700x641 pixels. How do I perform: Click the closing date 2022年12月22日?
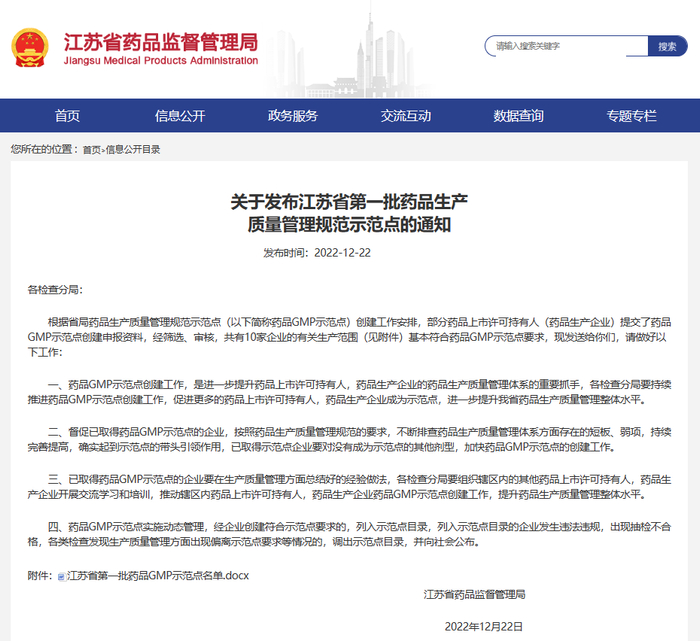[x=483, y=627]
